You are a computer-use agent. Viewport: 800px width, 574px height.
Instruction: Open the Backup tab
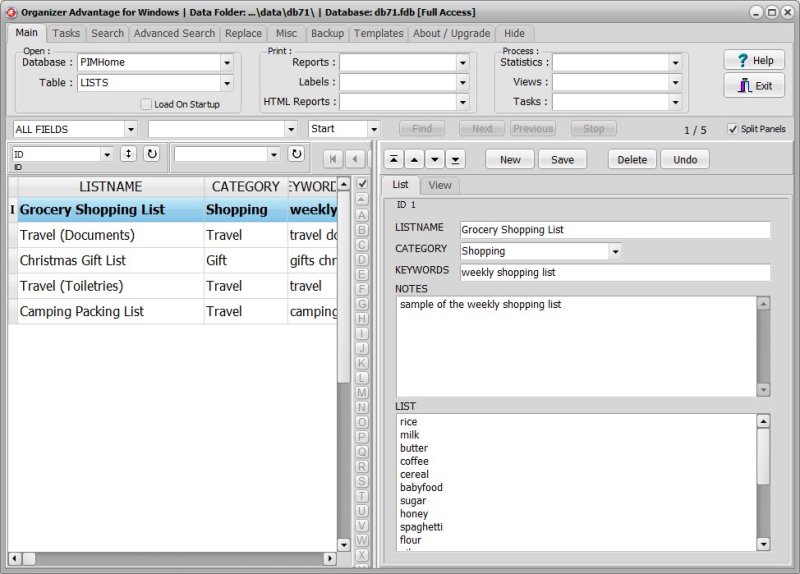pos(327,33)
